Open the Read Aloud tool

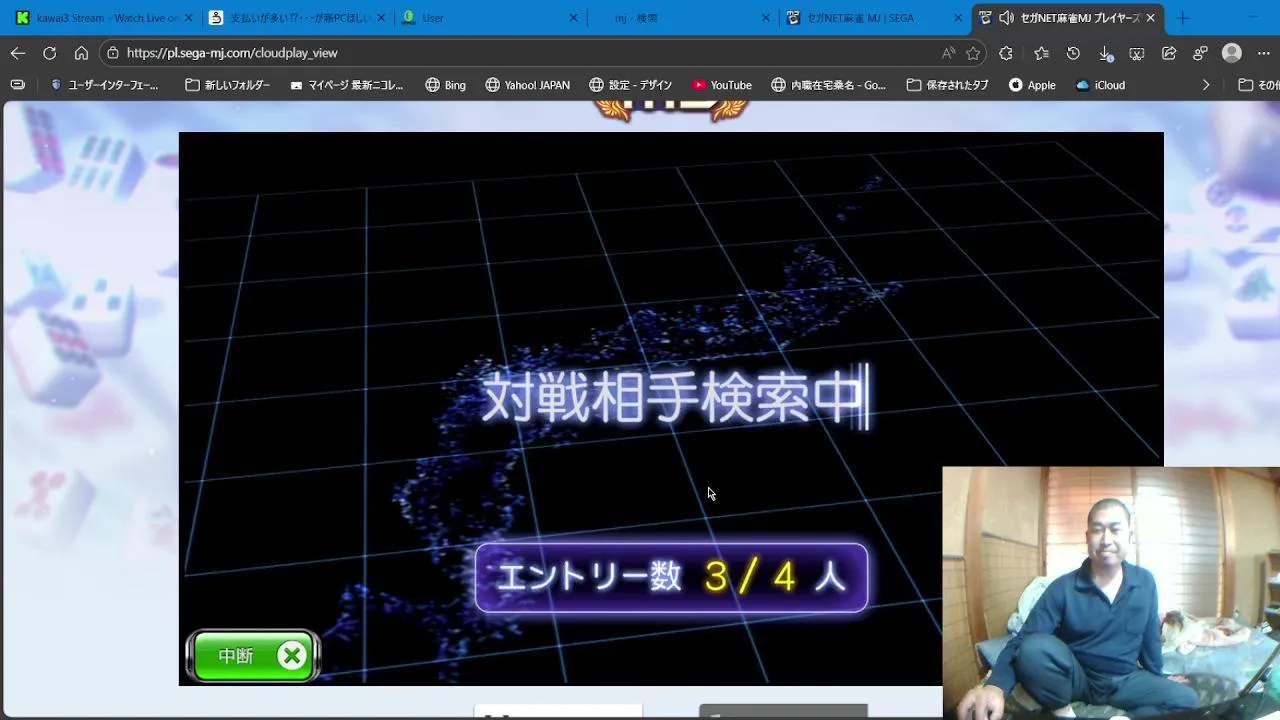click(948, 53)
